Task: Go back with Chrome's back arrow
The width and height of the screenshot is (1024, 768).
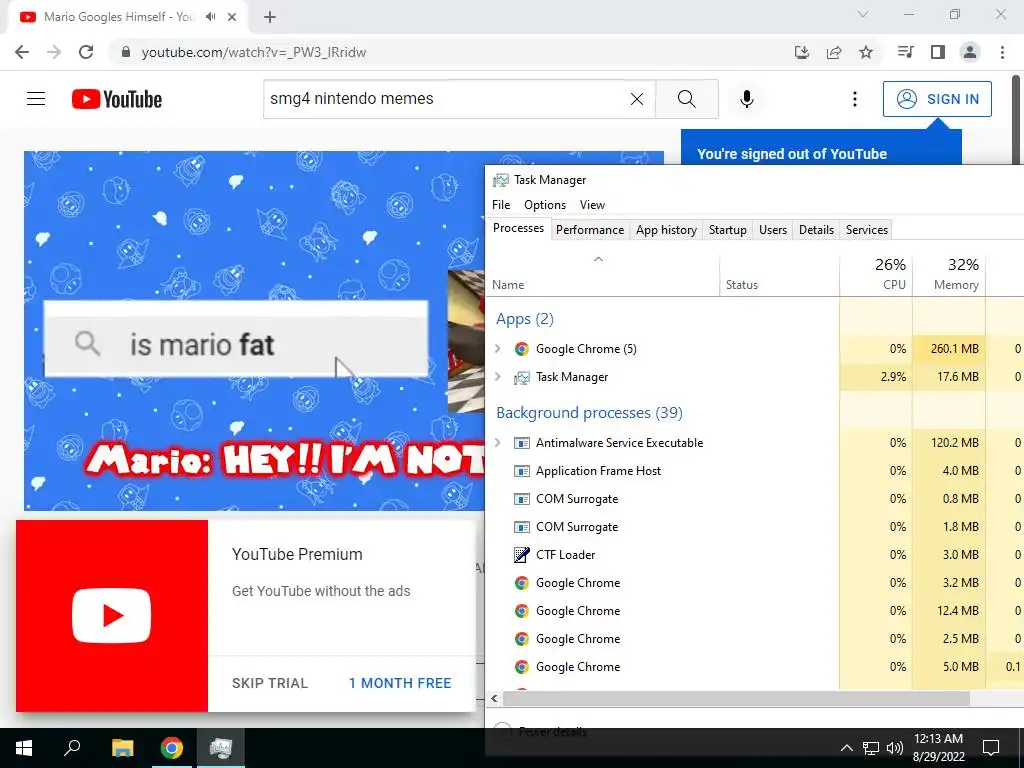Action: click(22, 52)
